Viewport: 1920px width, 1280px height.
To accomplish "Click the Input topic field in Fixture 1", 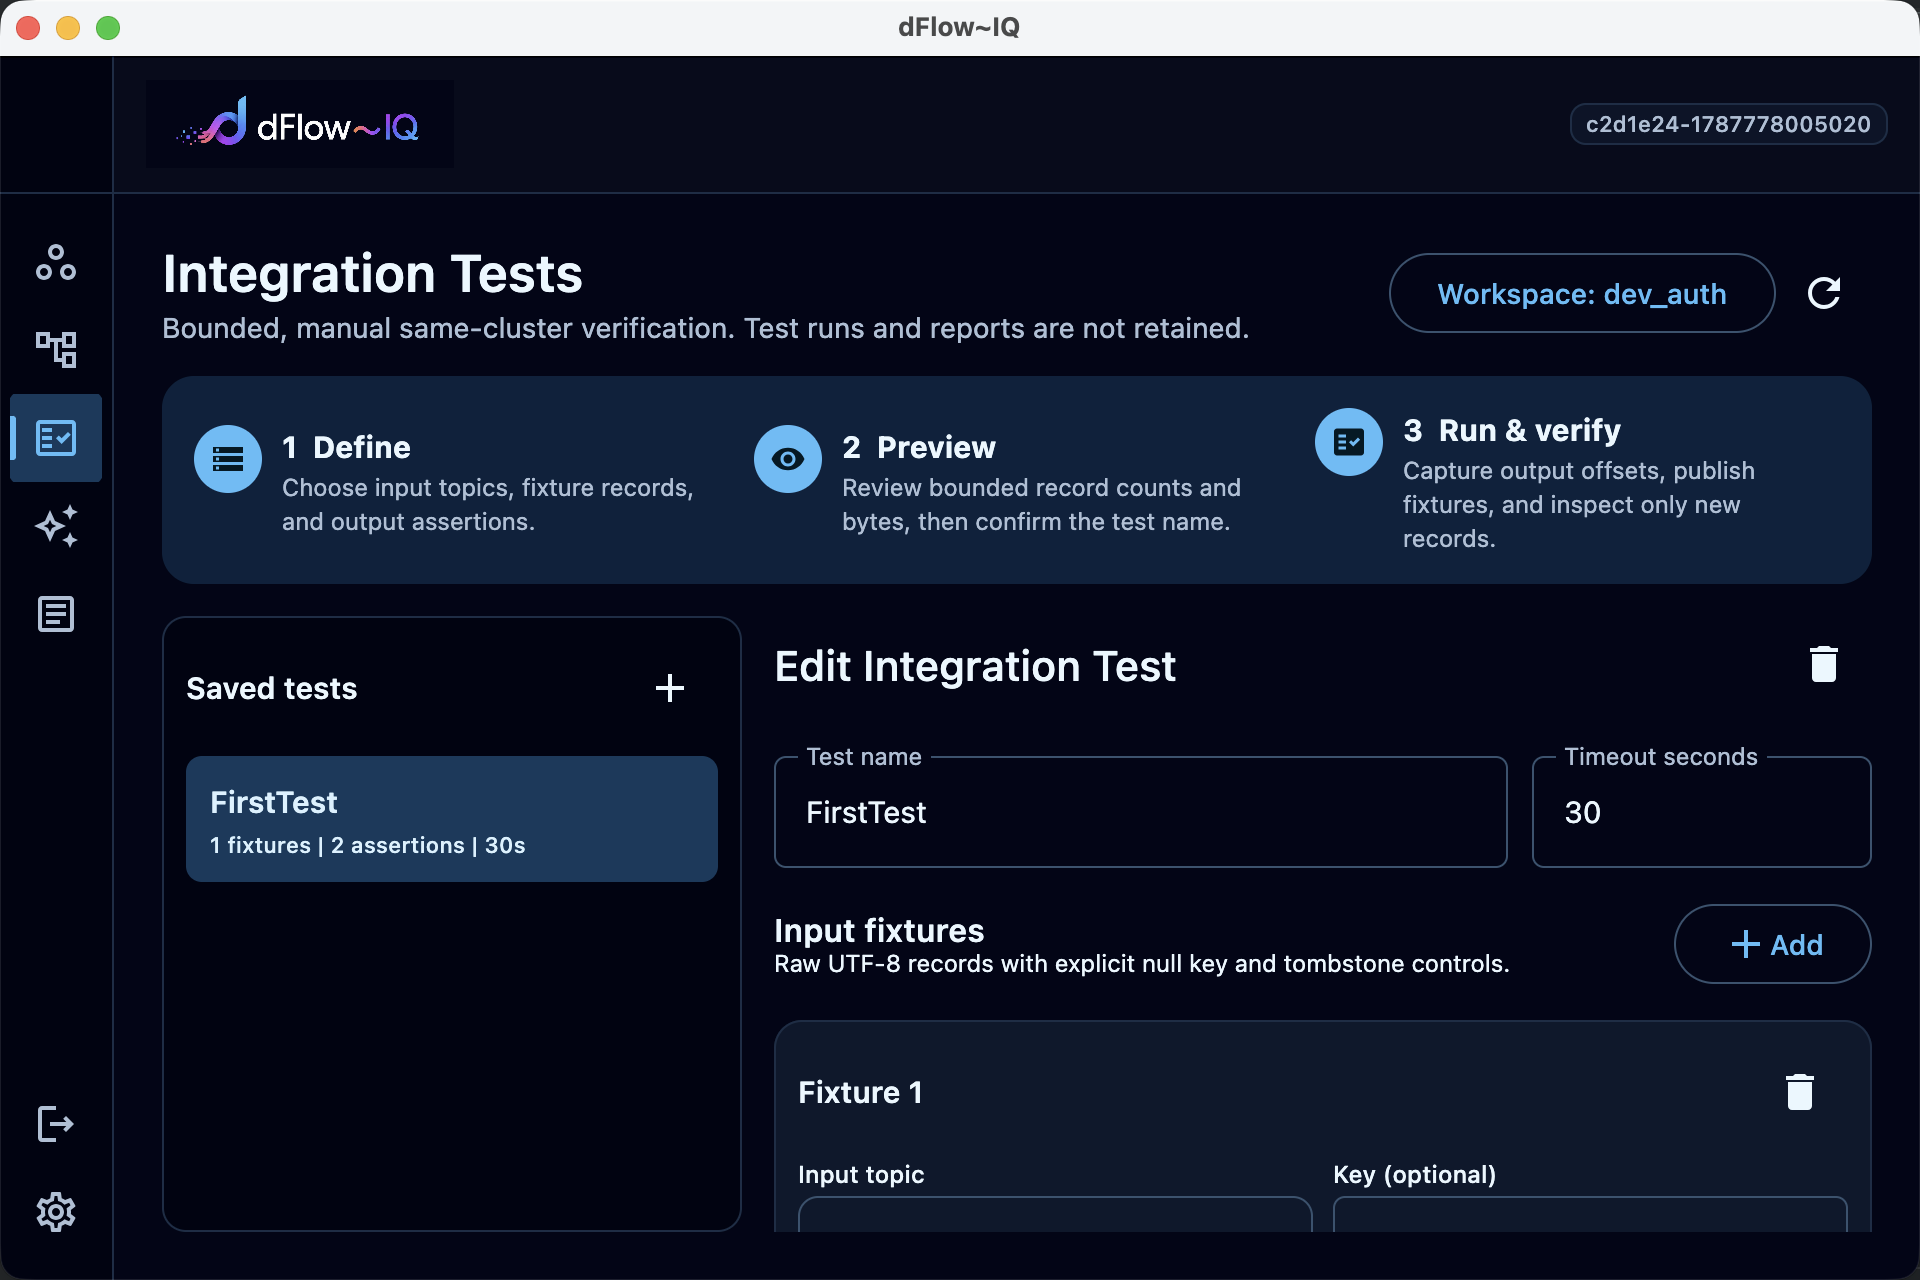I will click(1055, 1214).
